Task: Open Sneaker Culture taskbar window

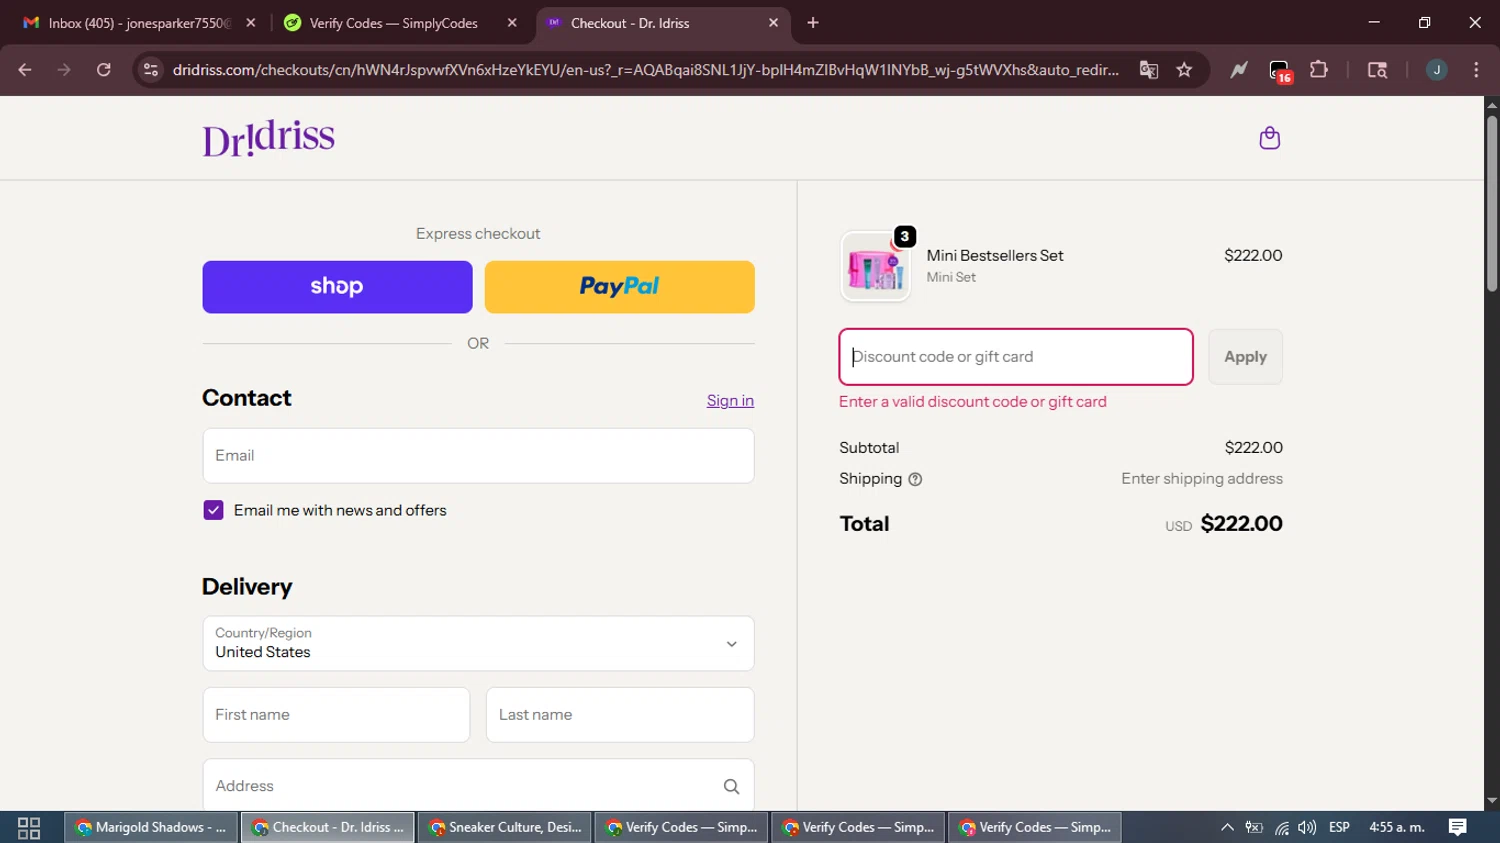Action: (505, 827)
